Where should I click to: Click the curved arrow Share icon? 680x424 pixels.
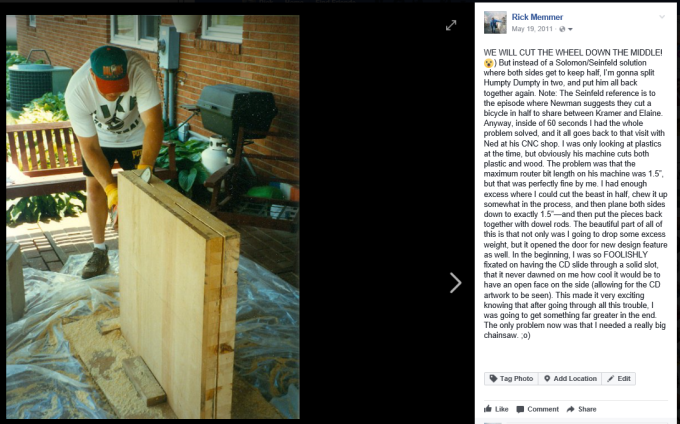[571, 409]
